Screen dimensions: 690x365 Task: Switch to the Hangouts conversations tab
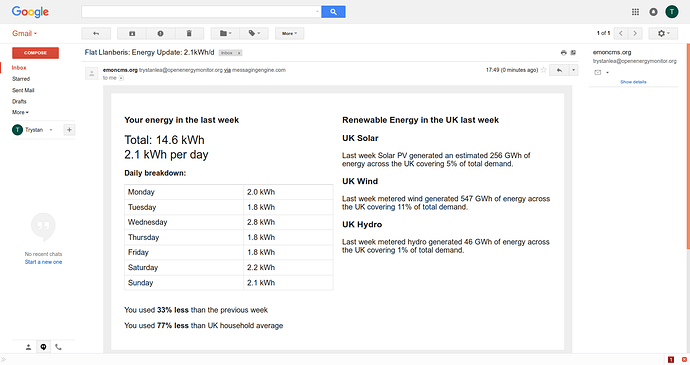(43, 347)
